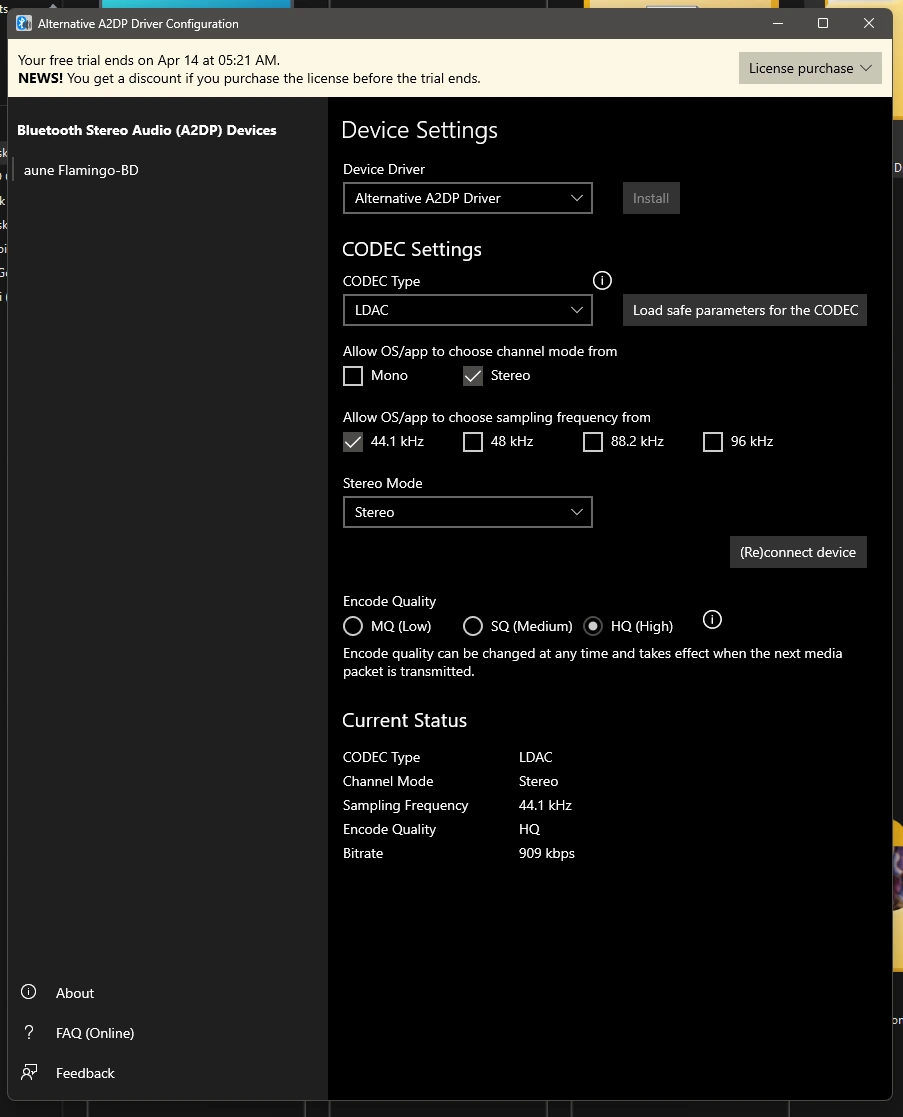The width and height of the screenshot is (903, 1117).
Task: Click the Current Status heading
Action: tap(404, 720)
